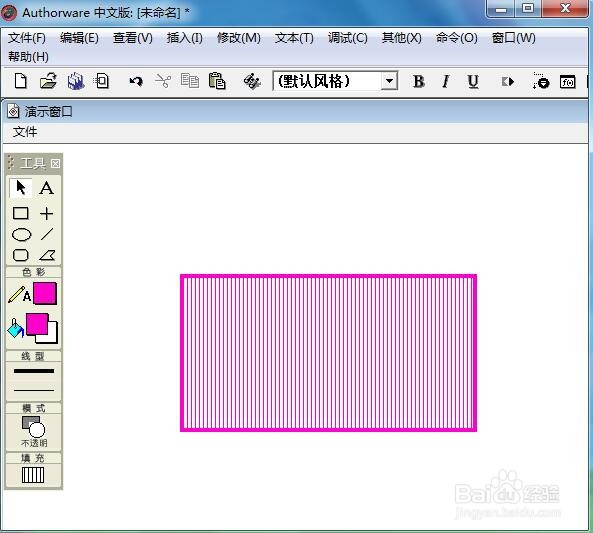593x533 pixels.
Task: Select the Pointer arrow tool
Action: pos(20,188)
